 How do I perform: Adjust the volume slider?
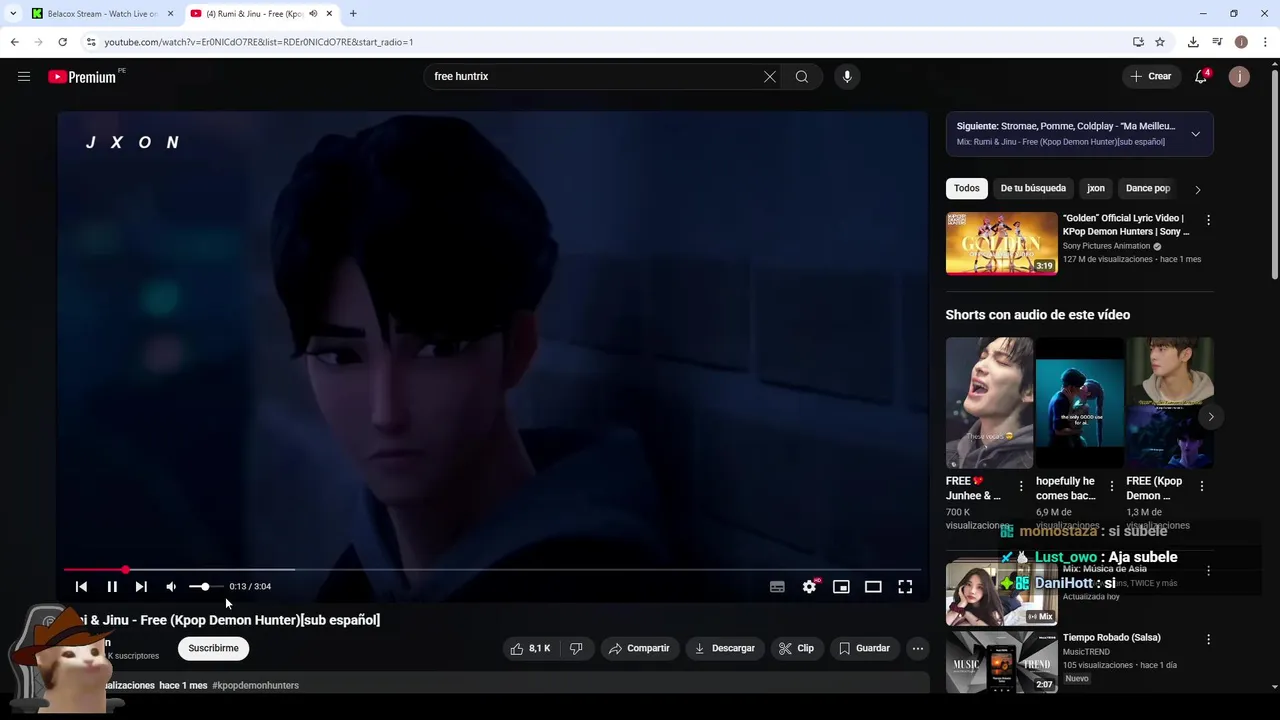tap(205, 587)
